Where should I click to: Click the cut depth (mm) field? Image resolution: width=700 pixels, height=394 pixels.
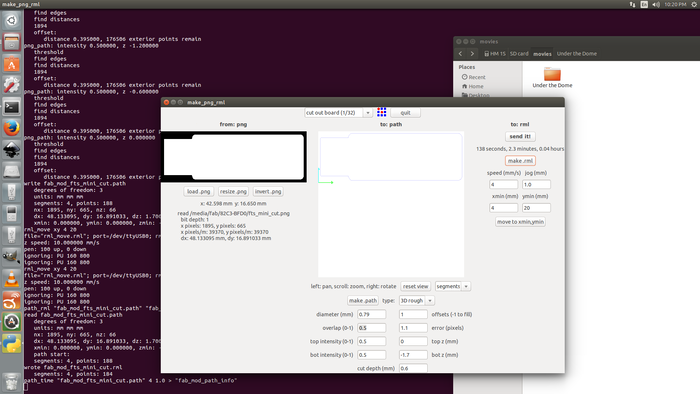tap(413, 369)
